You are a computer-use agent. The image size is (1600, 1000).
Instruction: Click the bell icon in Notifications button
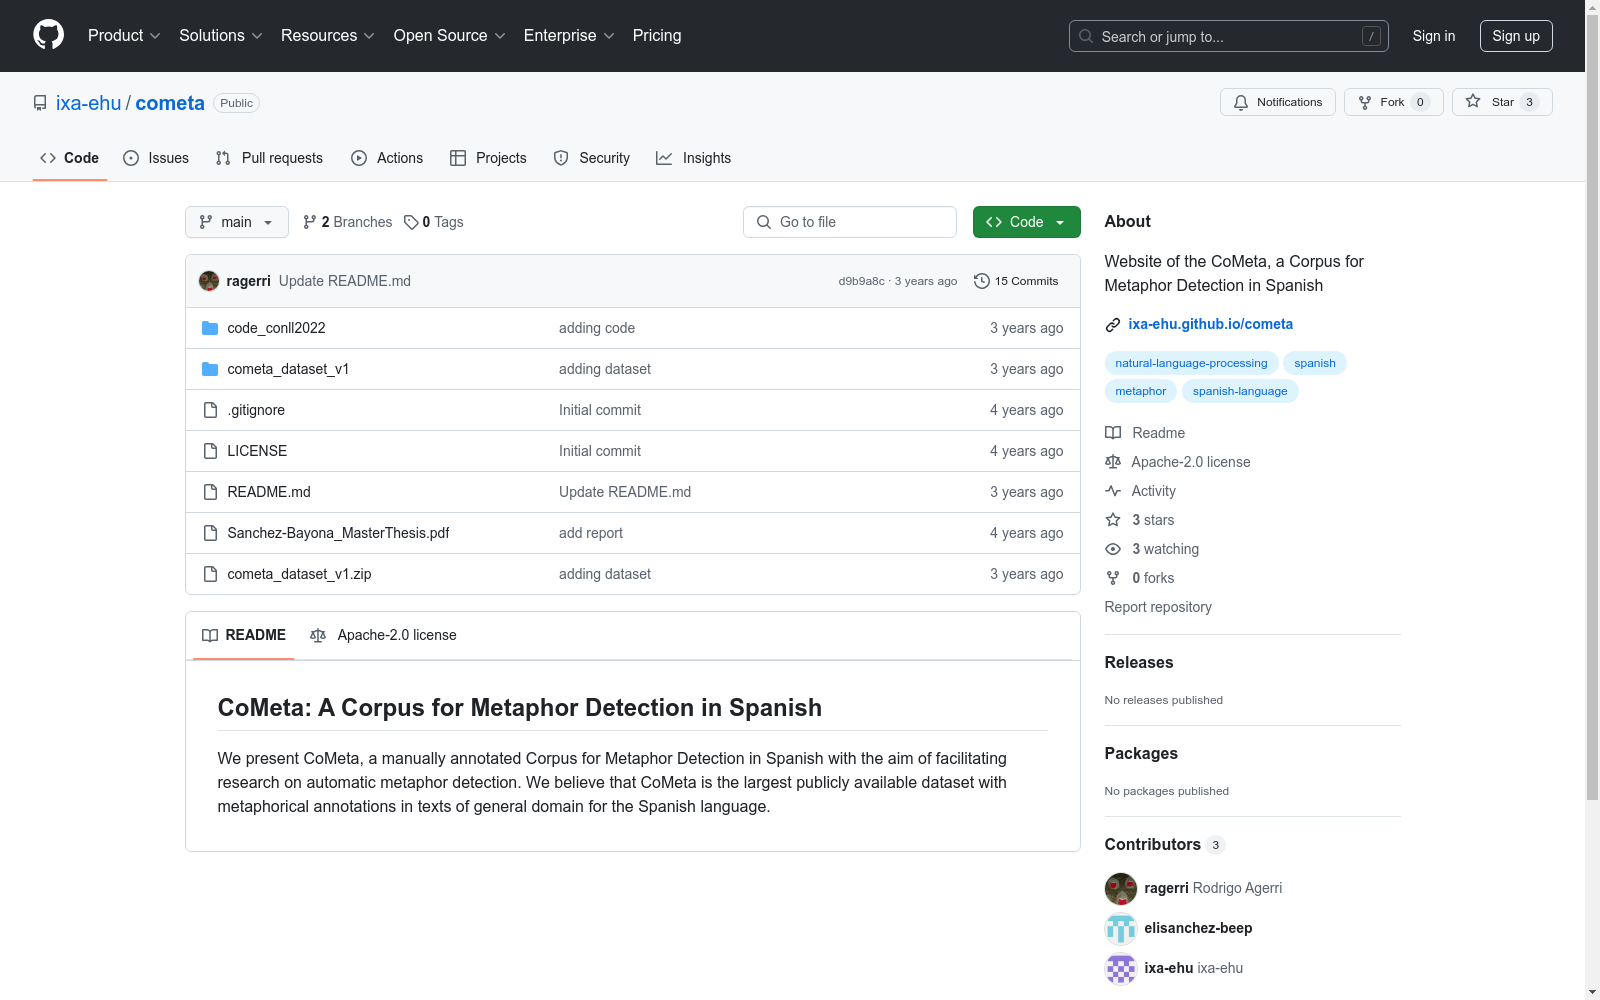pos(1241,102)
